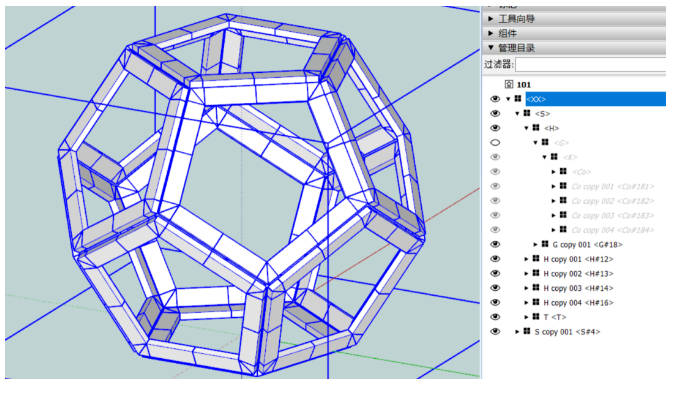Expand the G copy 001 node
The height and width of the screenshot is (394, 677).
(535, 245)
